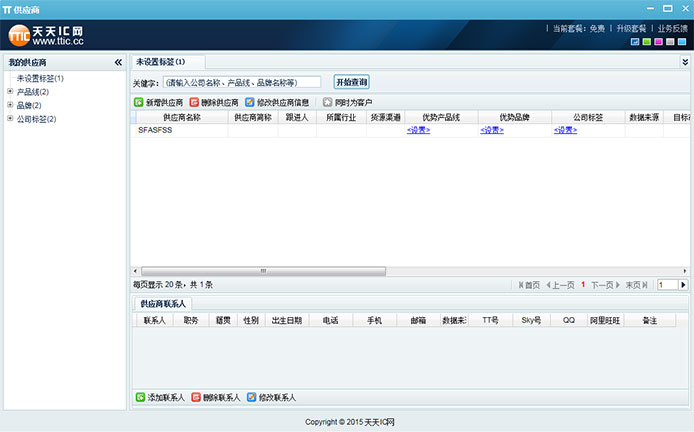The image size is (694, 432).
Task: Click the 添加联系人 (add contact) icon
Action: point(139,397)
